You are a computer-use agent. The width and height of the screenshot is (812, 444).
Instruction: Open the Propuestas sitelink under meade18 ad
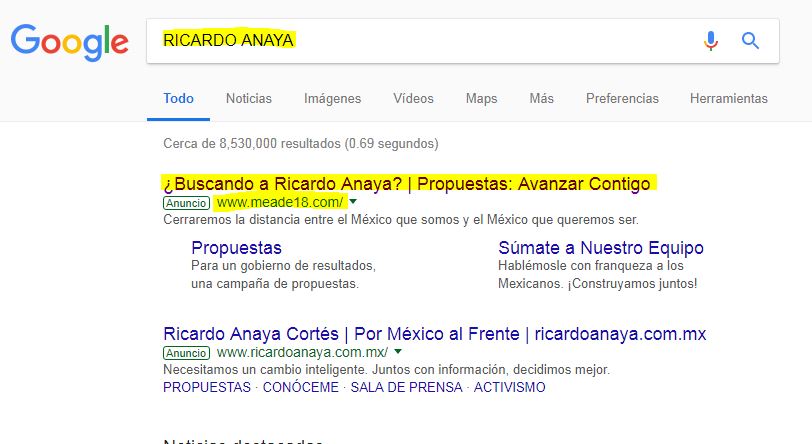pos(236,248)
